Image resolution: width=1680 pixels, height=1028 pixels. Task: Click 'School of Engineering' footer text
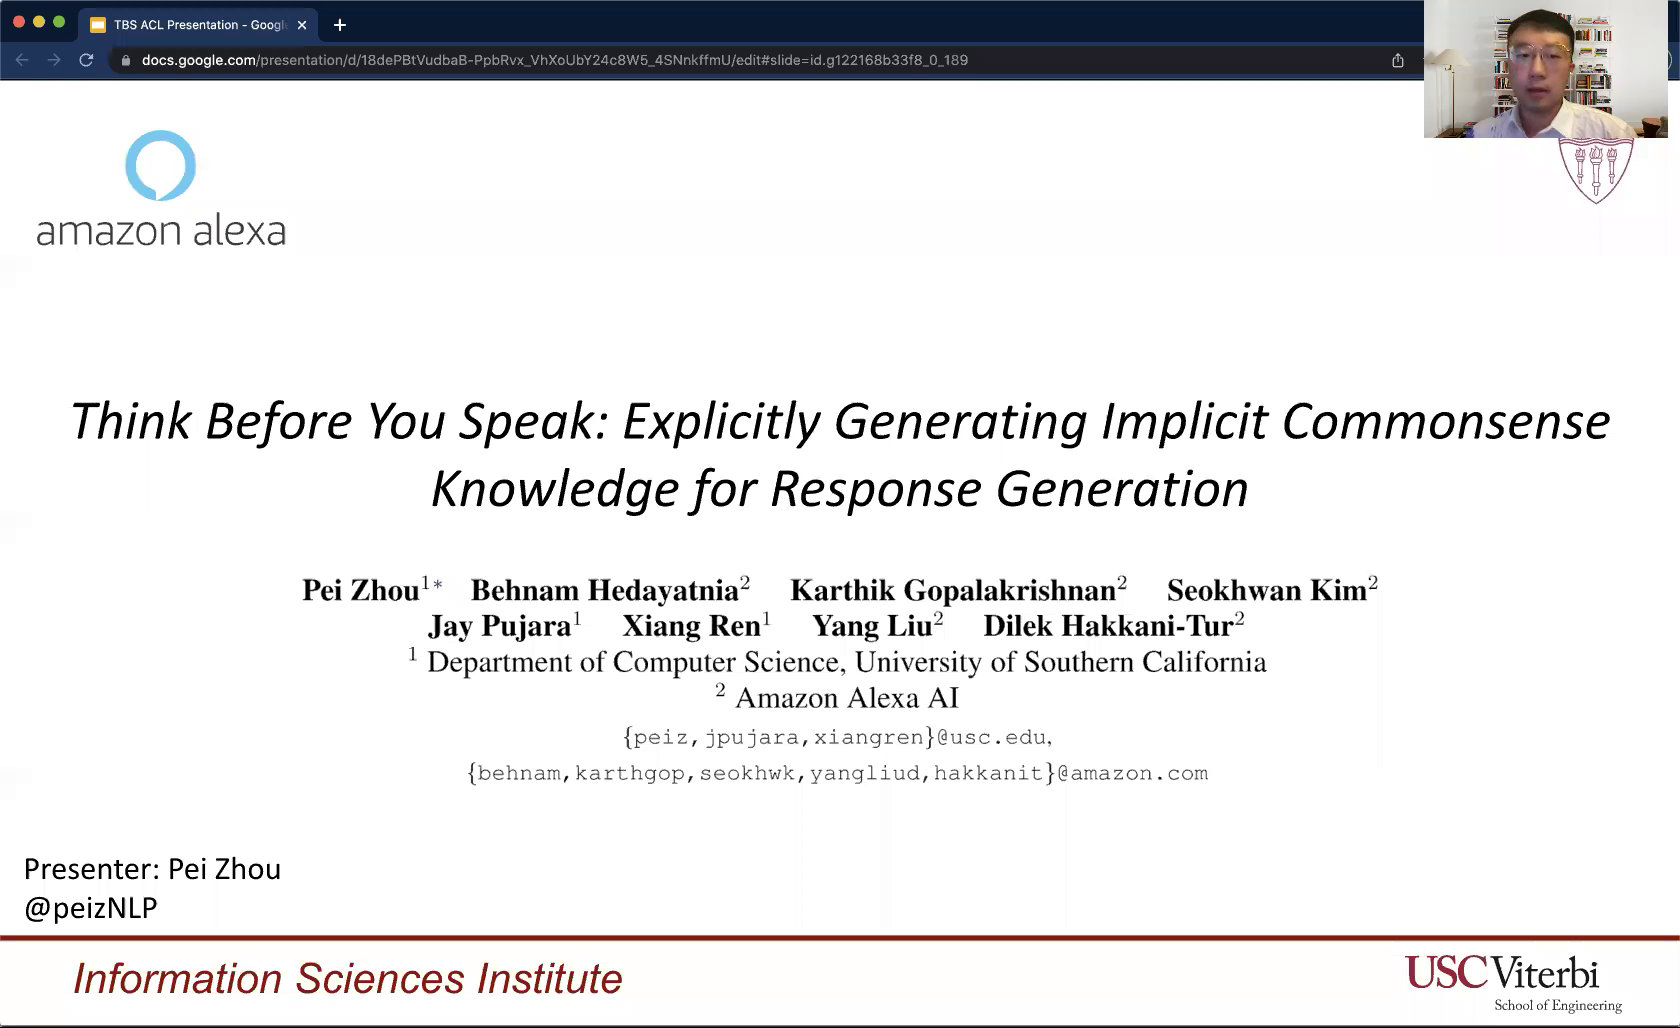point(1558,1005)
